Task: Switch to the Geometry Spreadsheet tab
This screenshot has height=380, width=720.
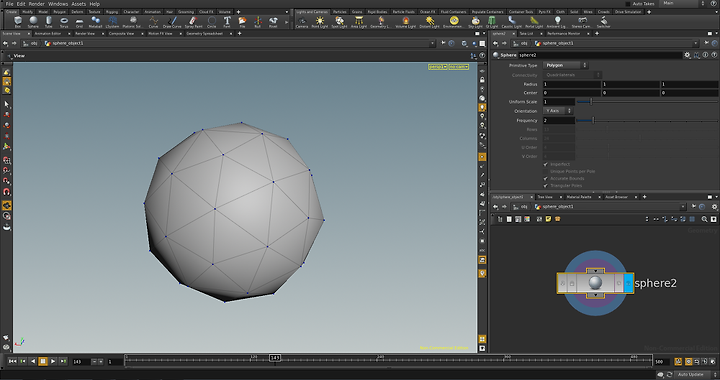Action: click(x=204, y=34)
